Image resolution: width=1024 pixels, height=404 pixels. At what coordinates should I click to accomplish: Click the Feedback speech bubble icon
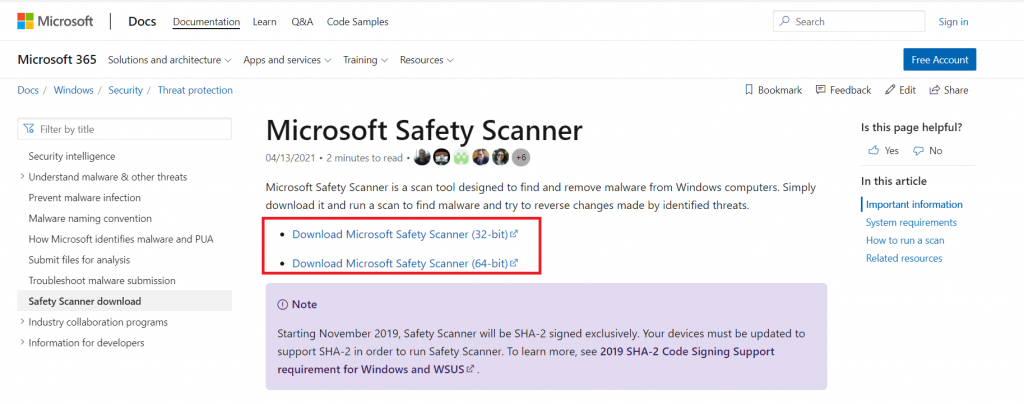821,90
